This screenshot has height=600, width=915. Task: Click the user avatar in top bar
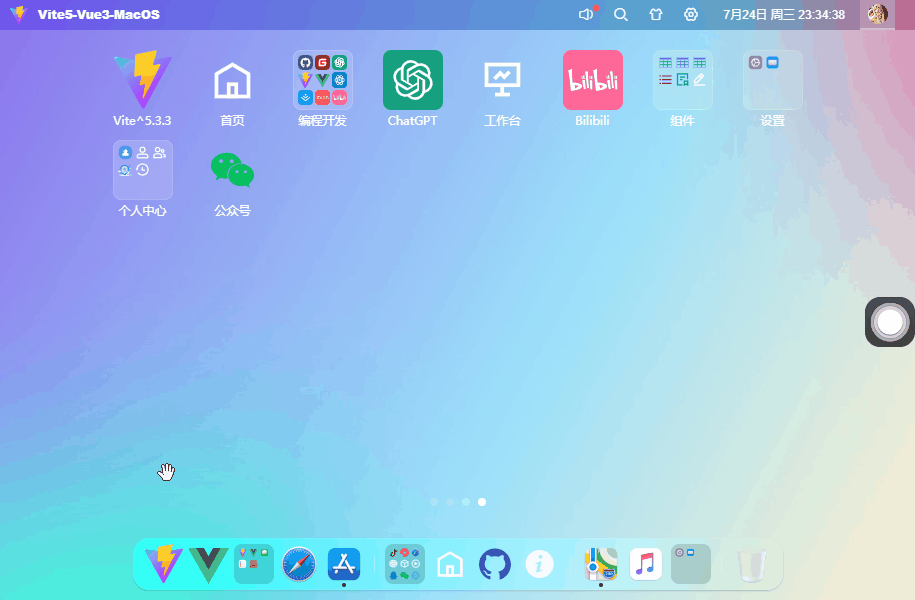(877, 14)
